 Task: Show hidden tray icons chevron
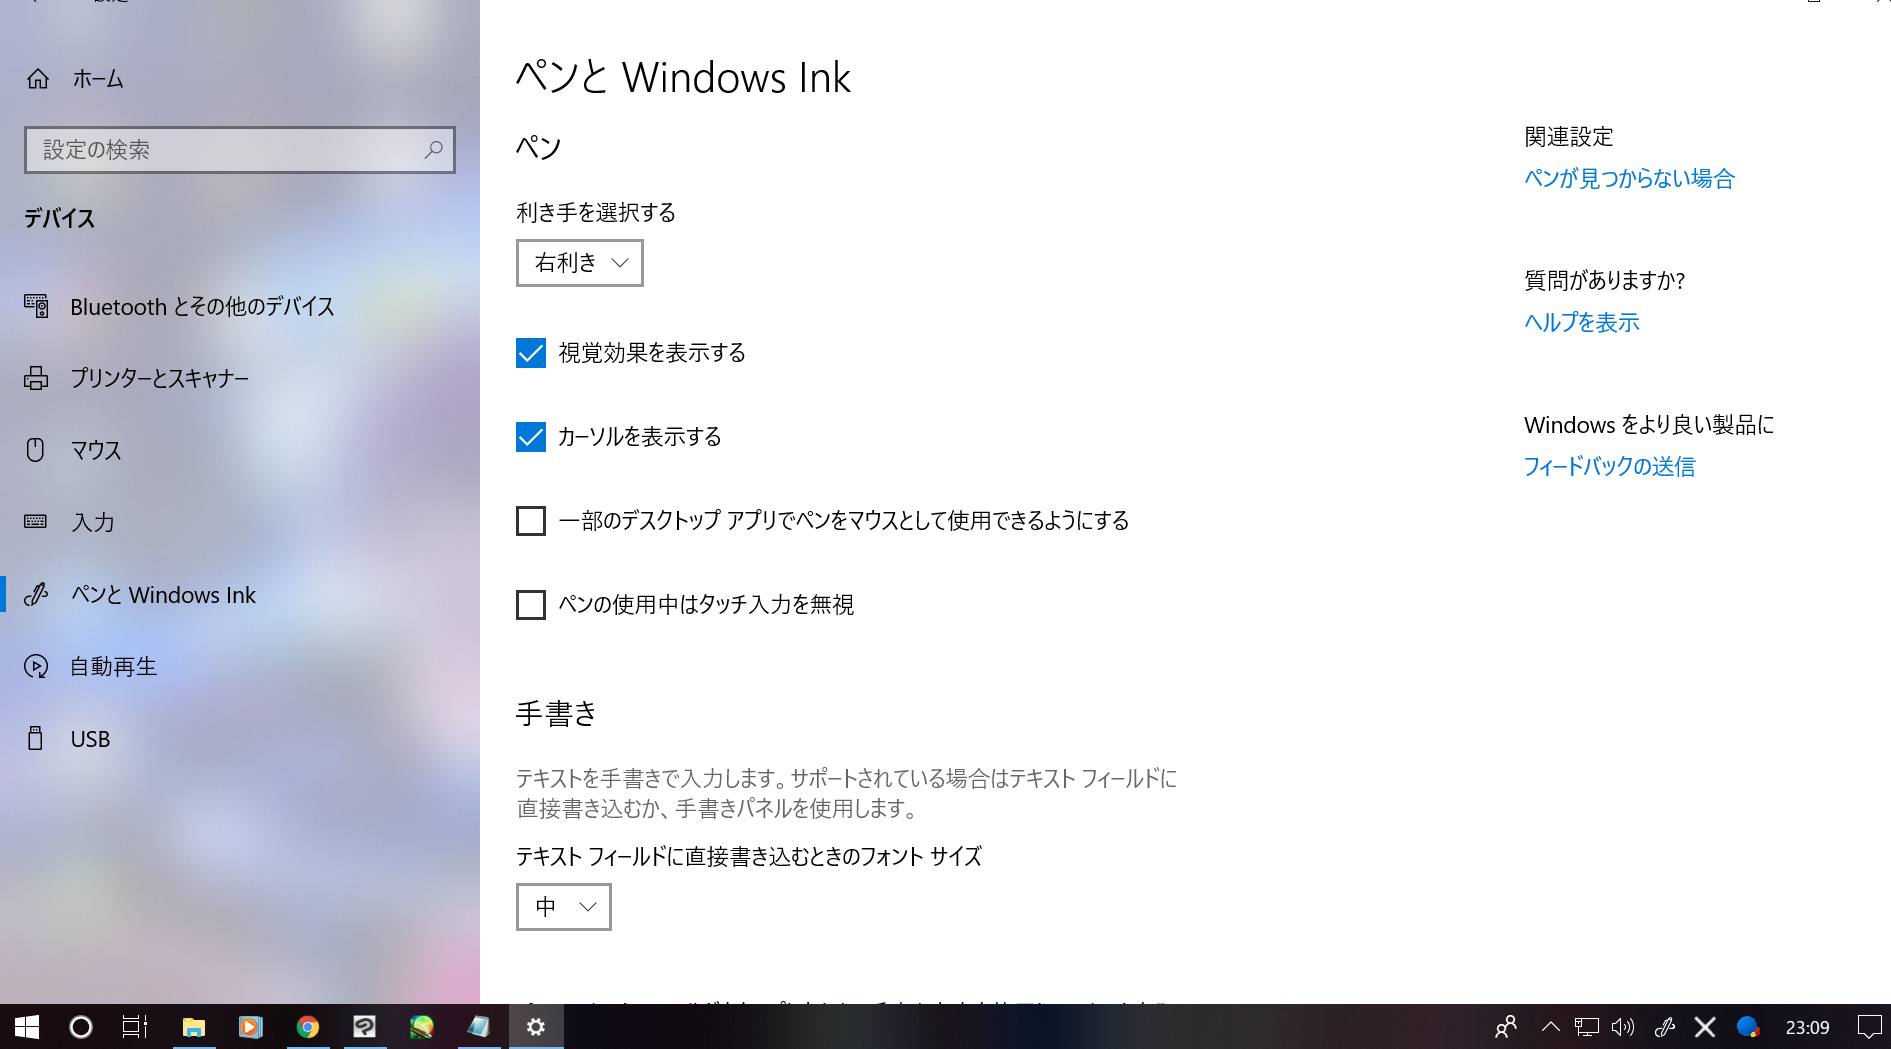[x=1551, y=1027]
